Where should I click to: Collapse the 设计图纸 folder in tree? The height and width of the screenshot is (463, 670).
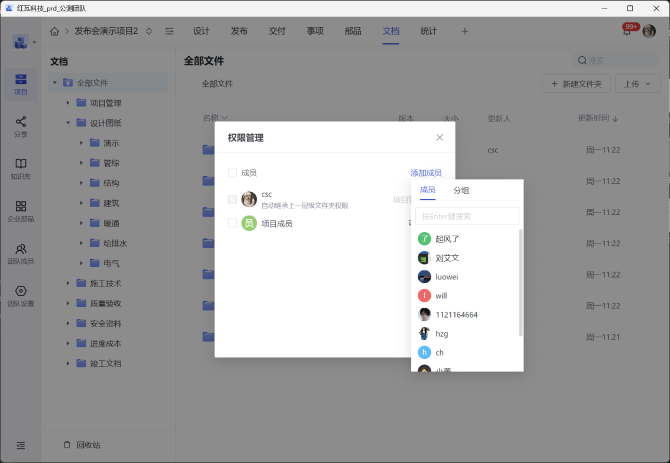coord(68,123)
